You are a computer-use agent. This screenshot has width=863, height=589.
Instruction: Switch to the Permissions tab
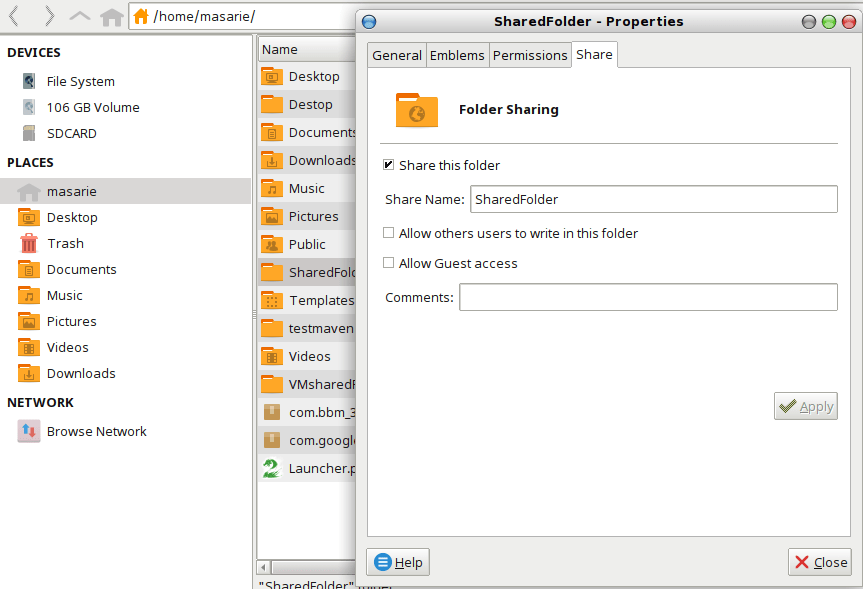click(x=530, y=55)
